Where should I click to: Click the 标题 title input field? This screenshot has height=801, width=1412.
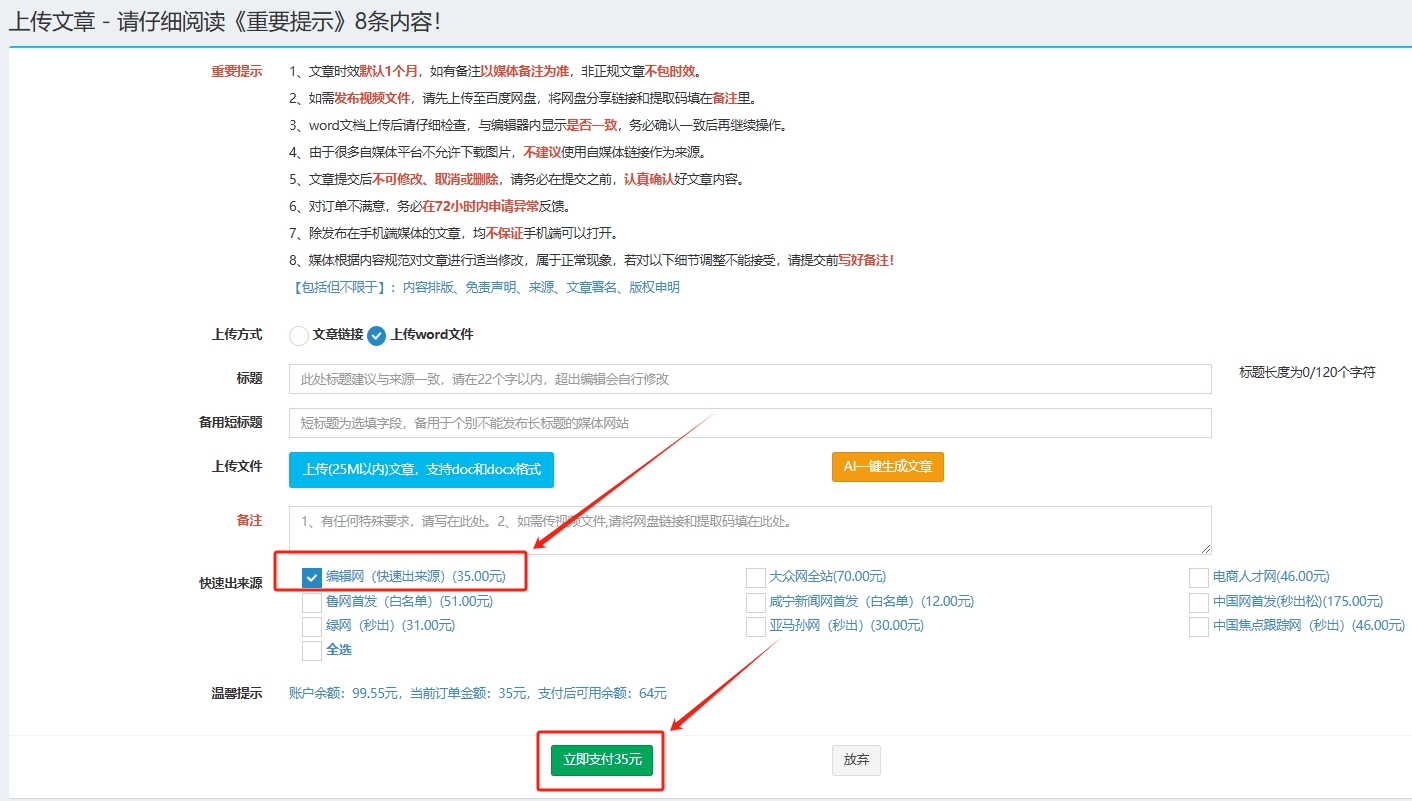point(749,379)
